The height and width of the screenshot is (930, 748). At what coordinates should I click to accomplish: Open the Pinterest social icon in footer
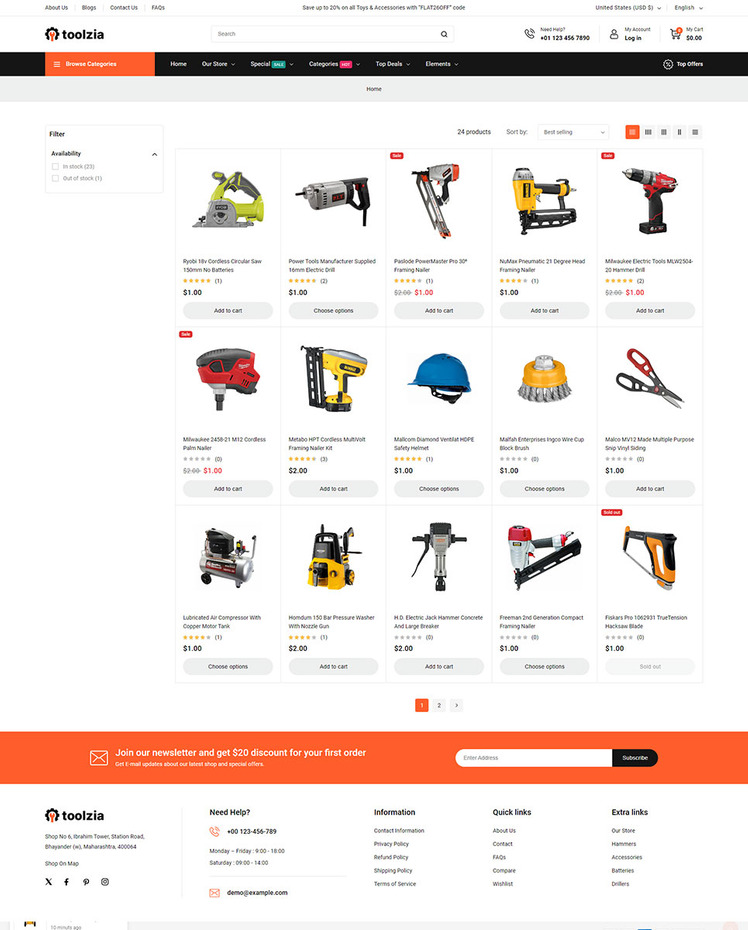86,882
